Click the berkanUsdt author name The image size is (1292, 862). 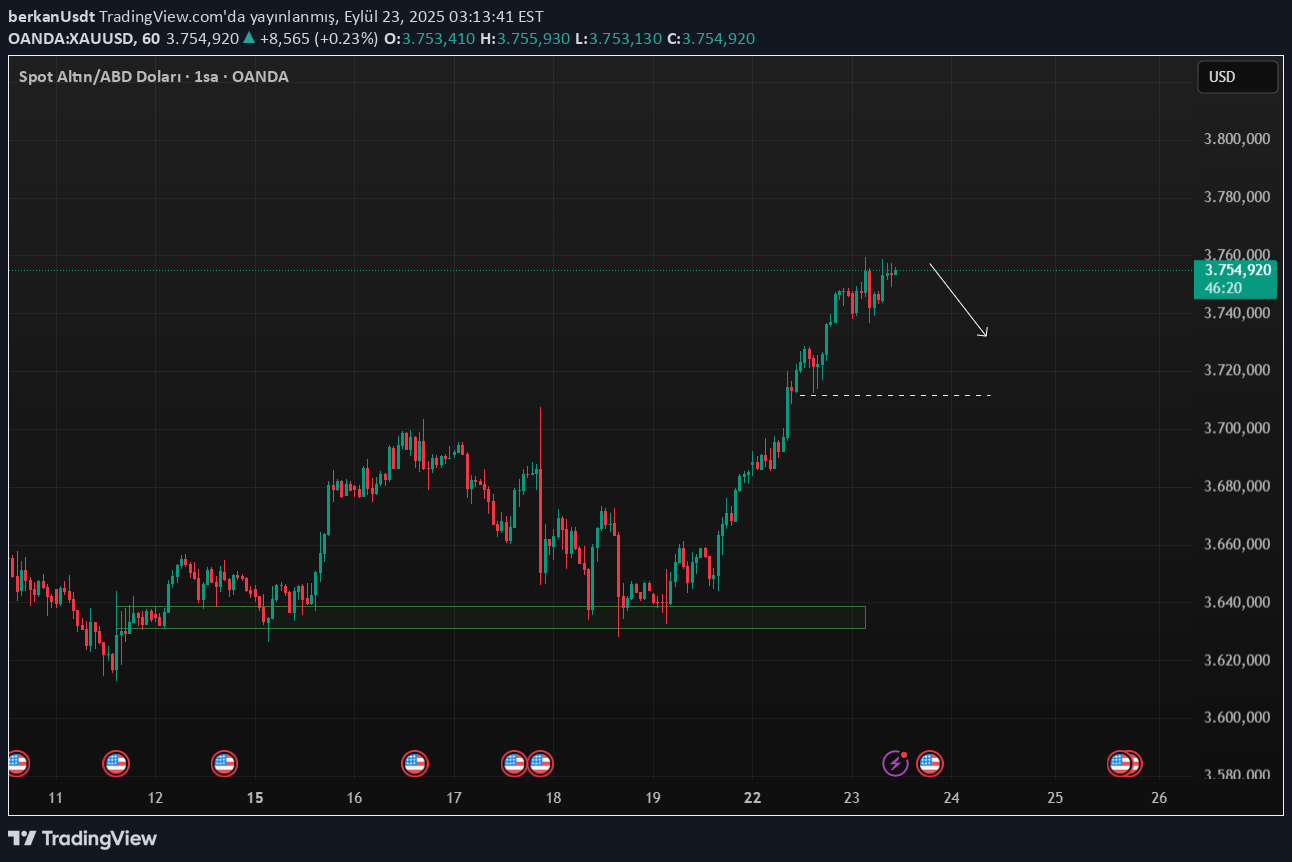pos(51,17)
